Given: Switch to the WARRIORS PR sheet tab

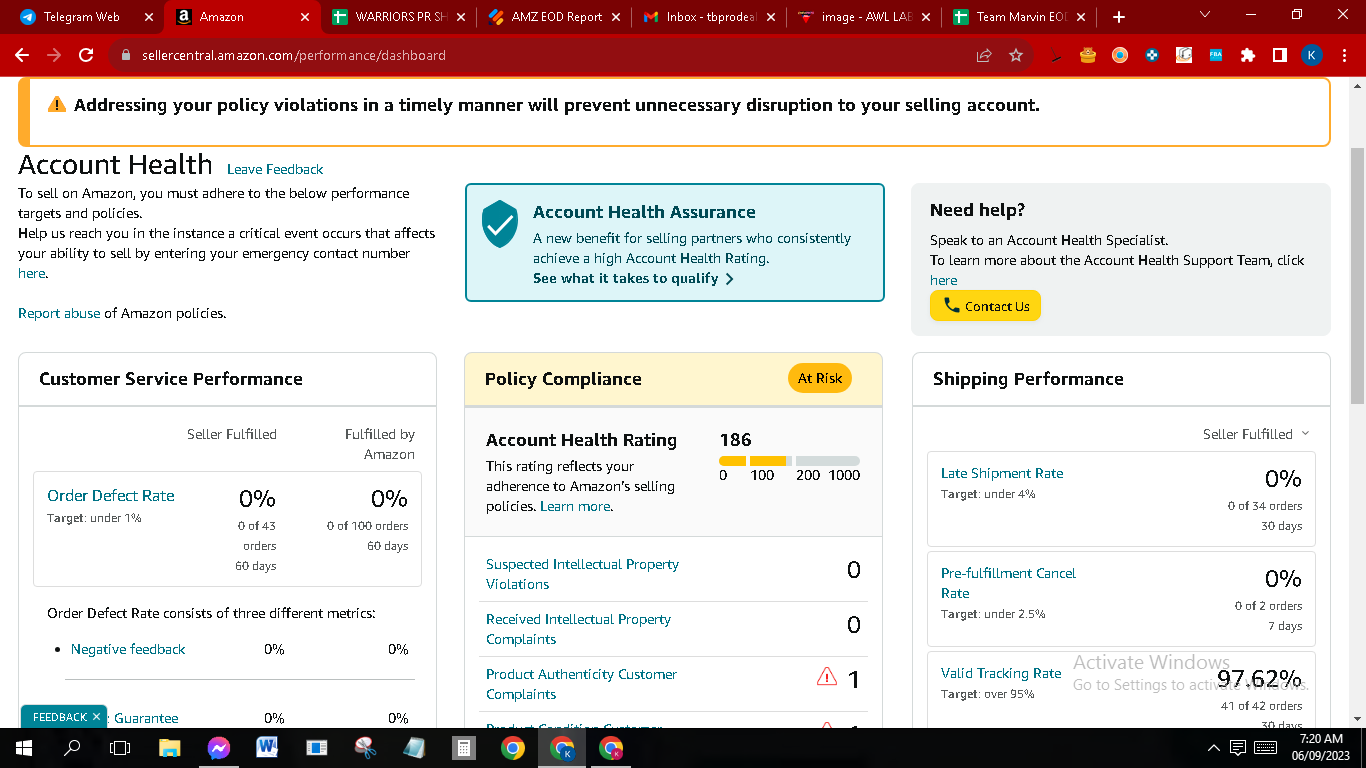Looking at the screenshot, I should (400, 17).
